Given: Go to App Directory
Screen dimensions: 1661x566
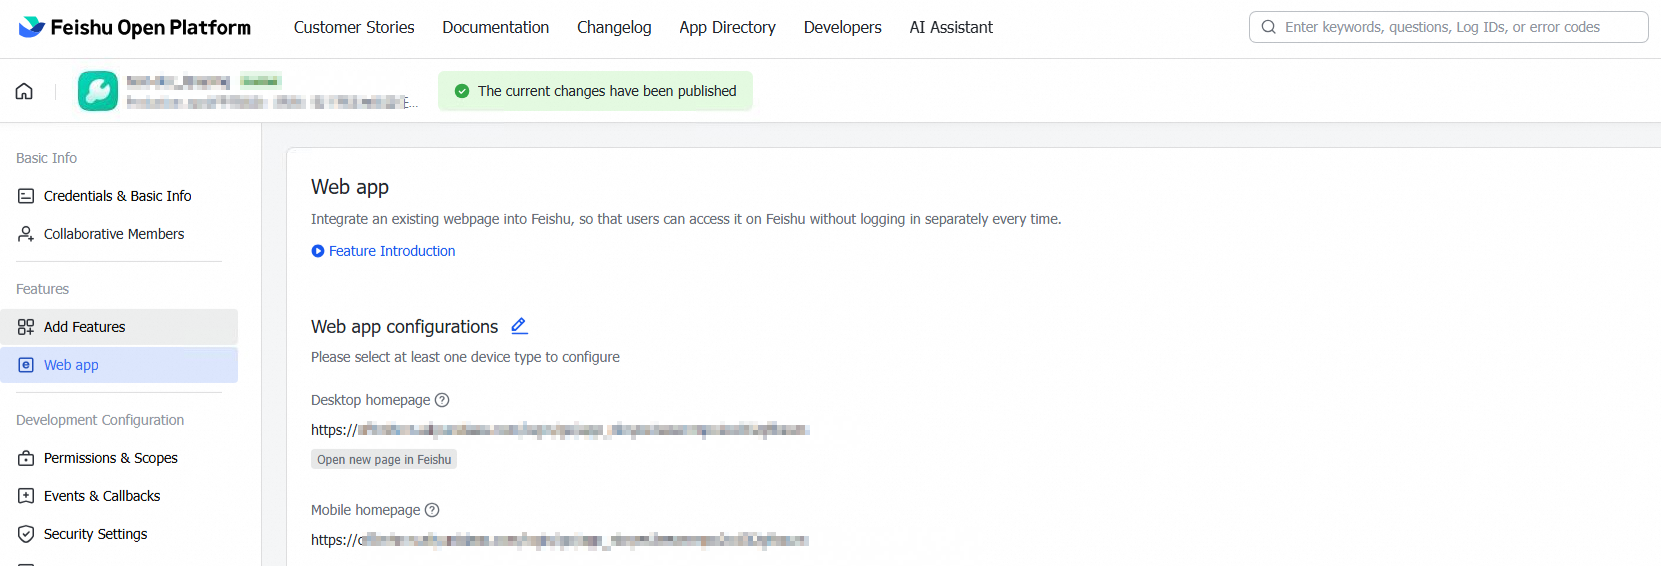Looking at the screenshot, I should point(727,27).
